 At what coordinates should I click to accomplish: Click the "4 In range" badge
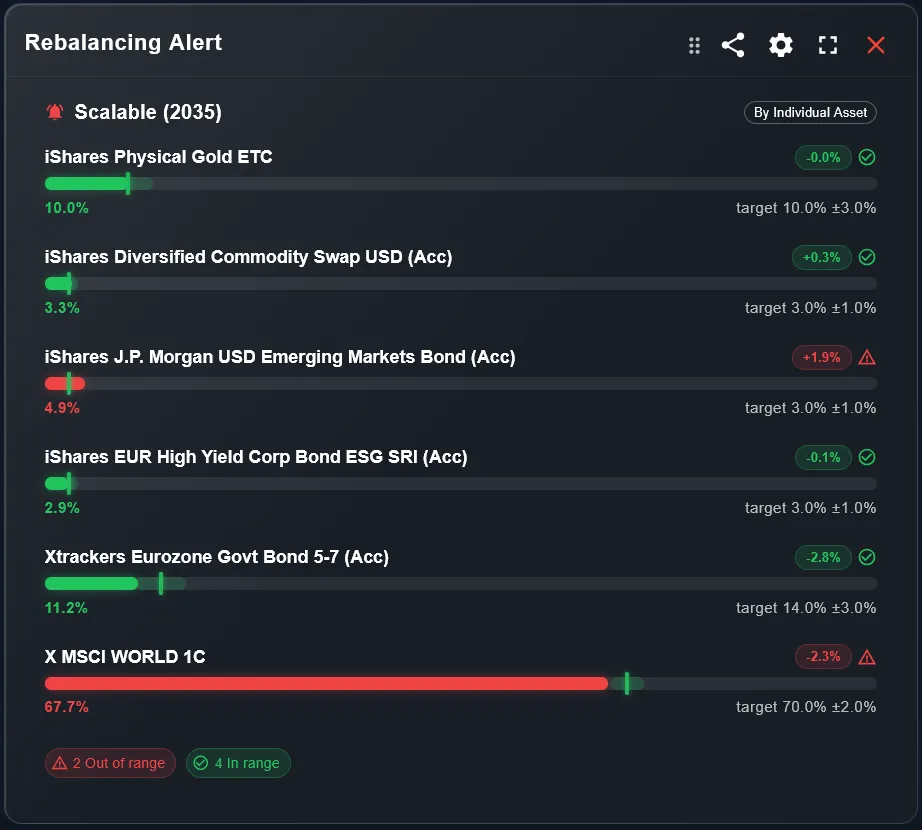238,763
